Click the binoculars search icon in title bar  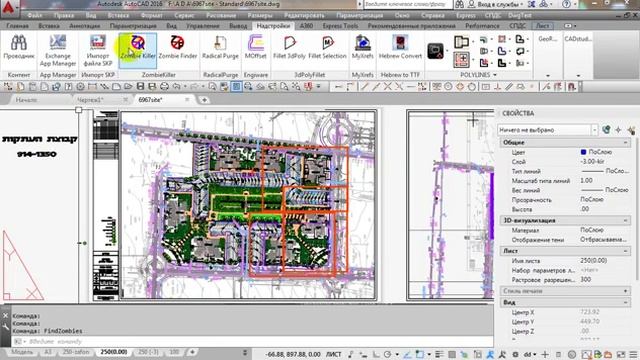(460, 4)
